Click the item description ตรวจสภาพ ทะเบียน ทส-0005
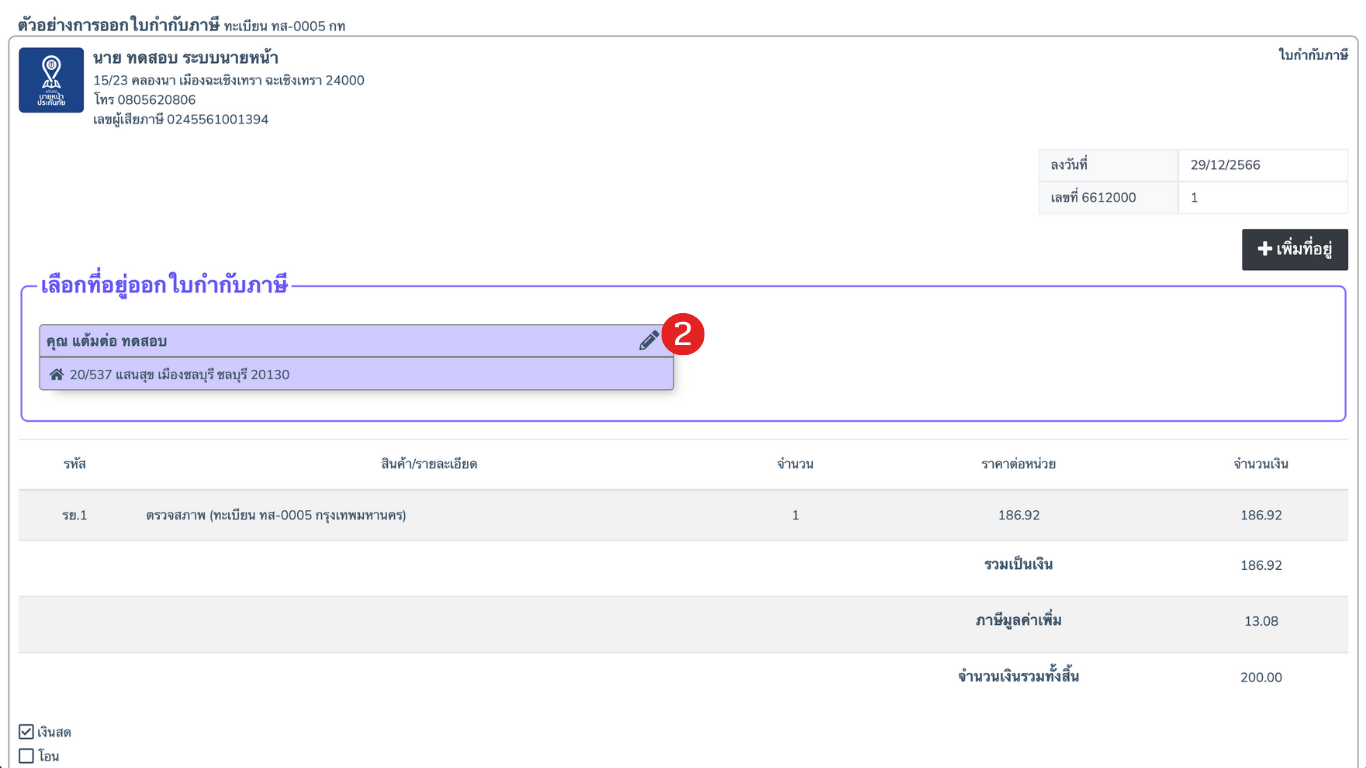 (276, 516)
